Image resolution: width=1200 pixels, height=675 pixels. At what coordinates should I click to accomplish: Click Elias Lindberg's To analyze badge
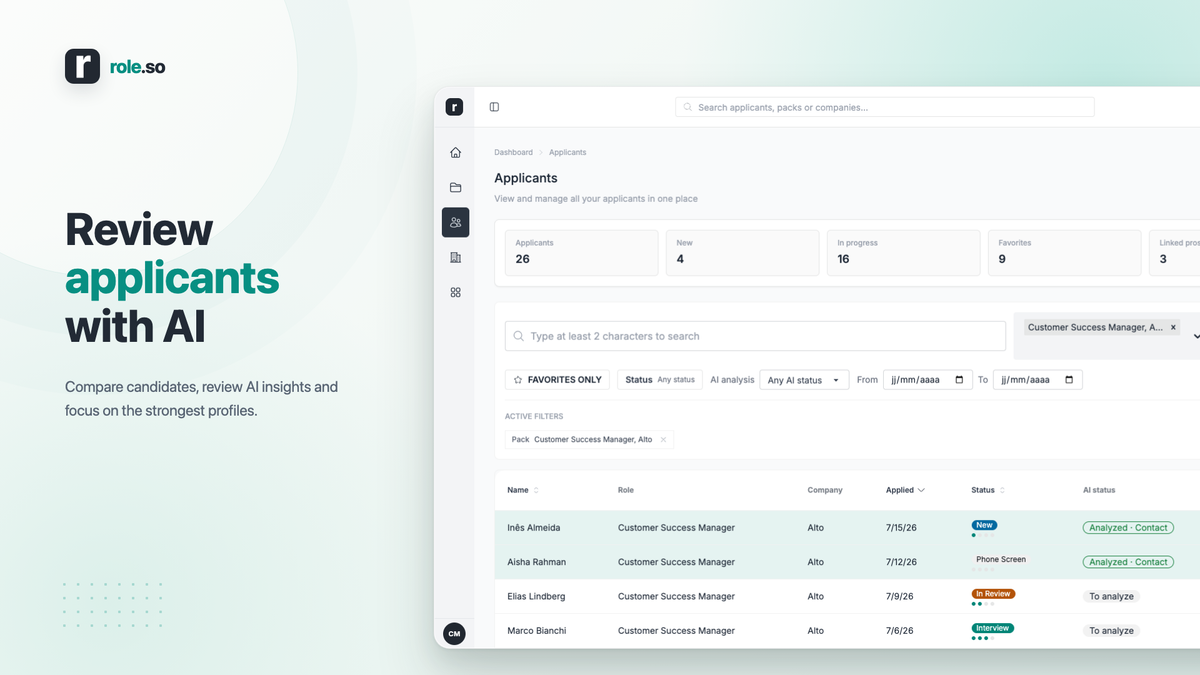pyautogui.click(x=1112, y=596)
